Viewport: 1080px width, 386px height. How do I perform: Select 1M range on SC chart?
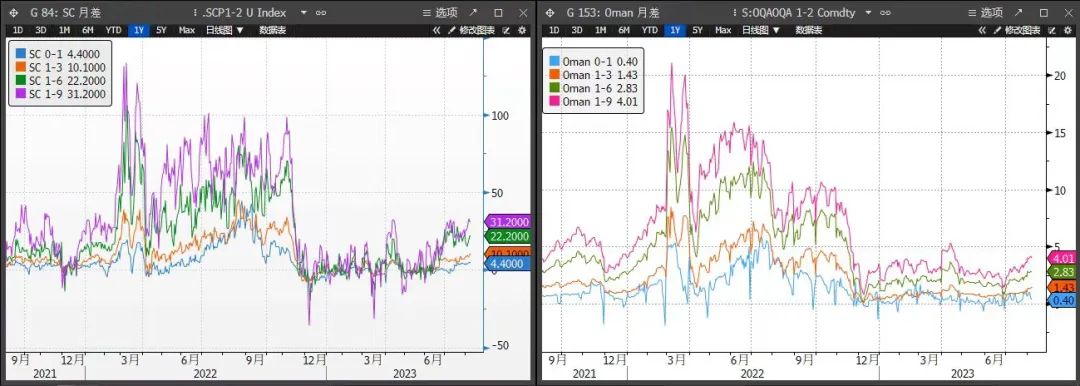click(64, 30)
